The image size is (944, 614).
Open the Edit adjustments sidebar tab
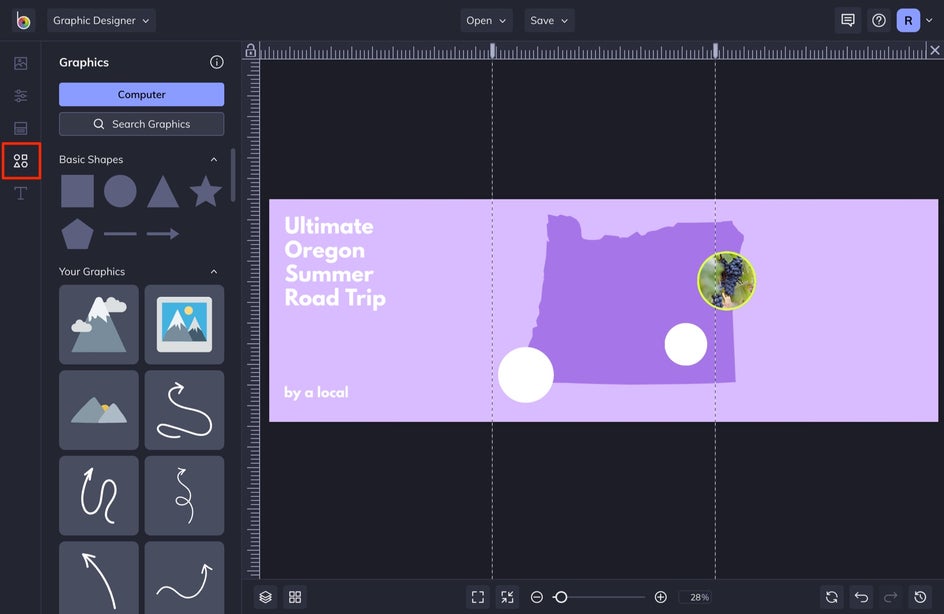pos(20,96)
